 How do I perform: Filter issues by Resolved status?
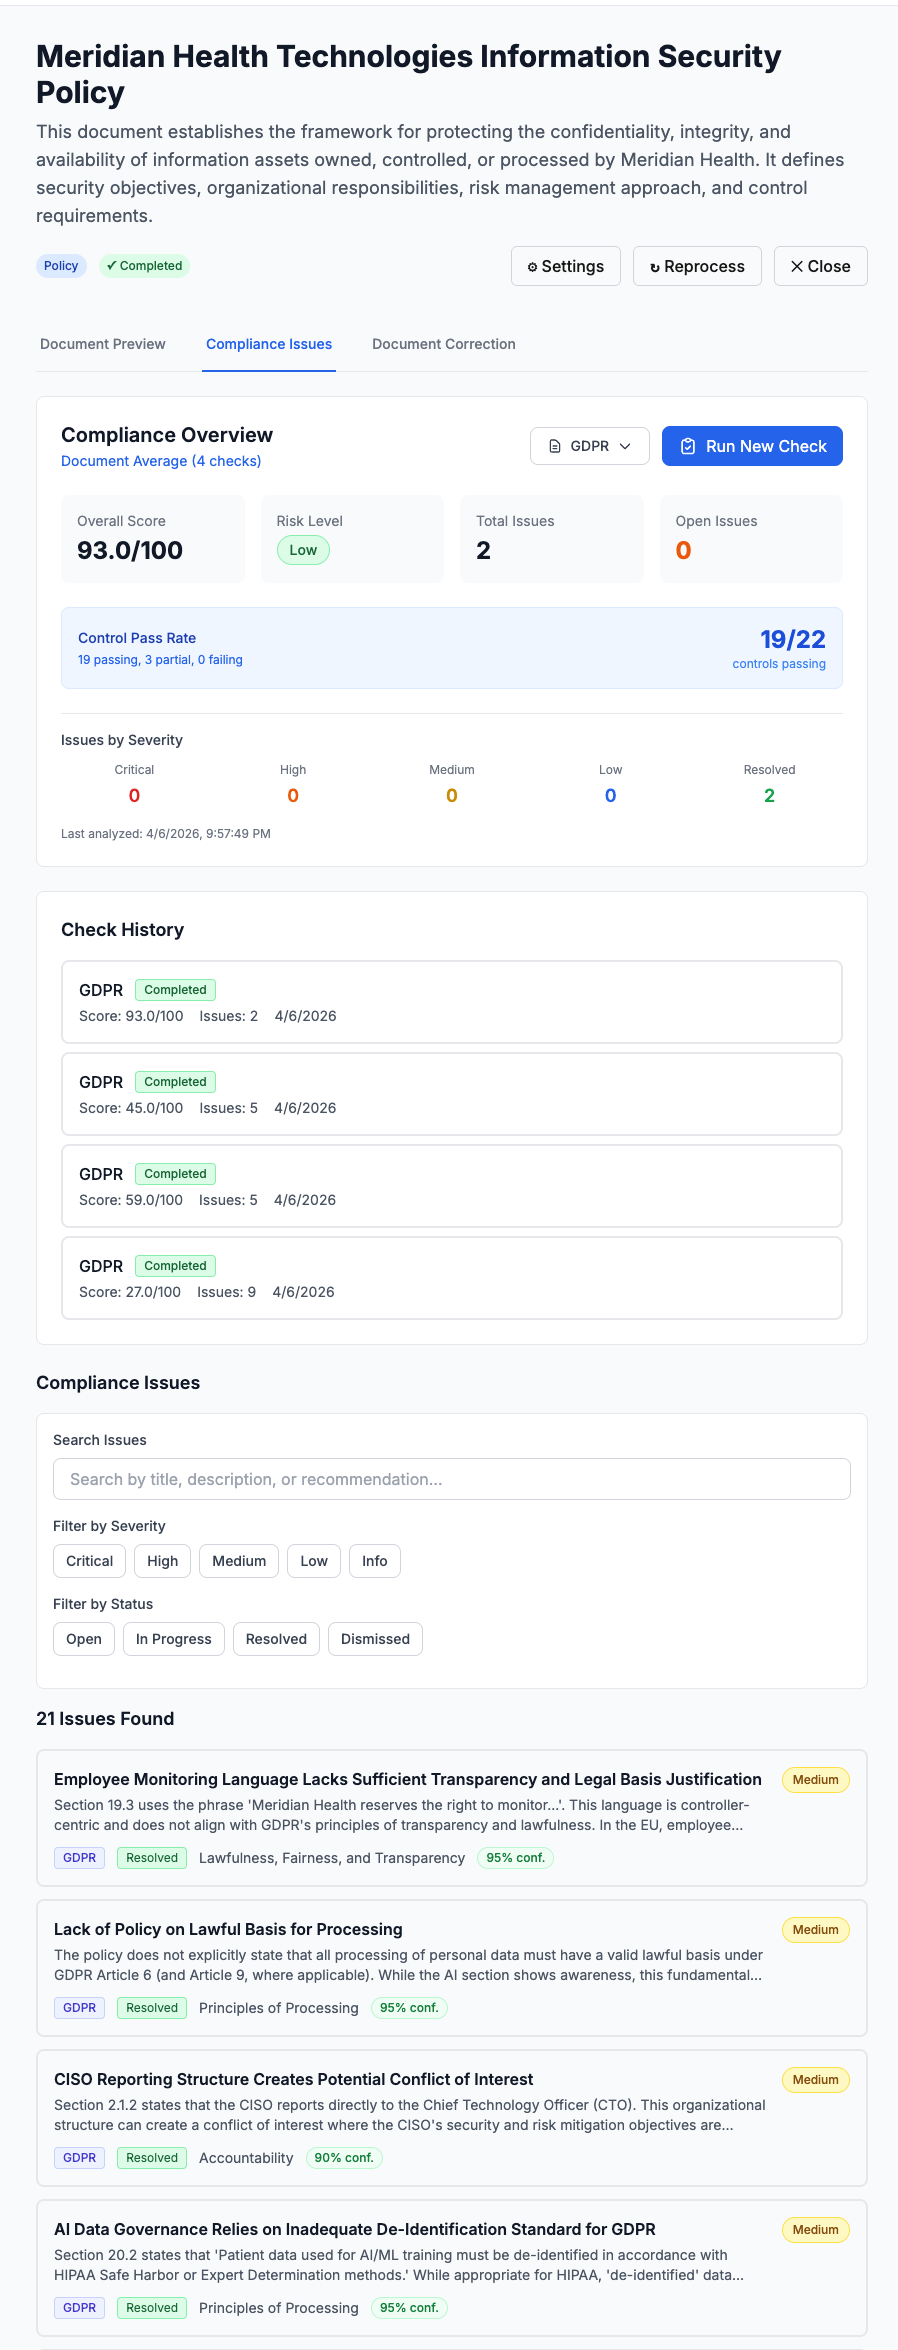[x=277, y=1639]
